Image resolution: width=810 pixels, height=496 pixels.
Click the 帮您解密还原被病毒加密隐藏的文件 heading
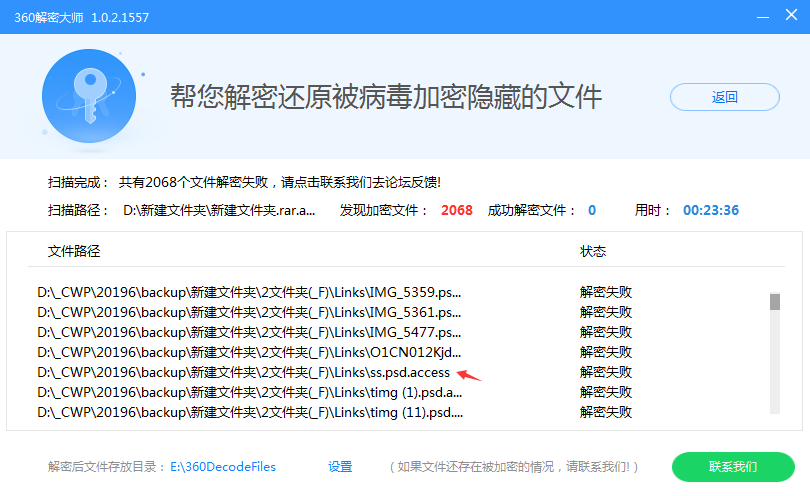pyautogui.click(x=386, y=97)
